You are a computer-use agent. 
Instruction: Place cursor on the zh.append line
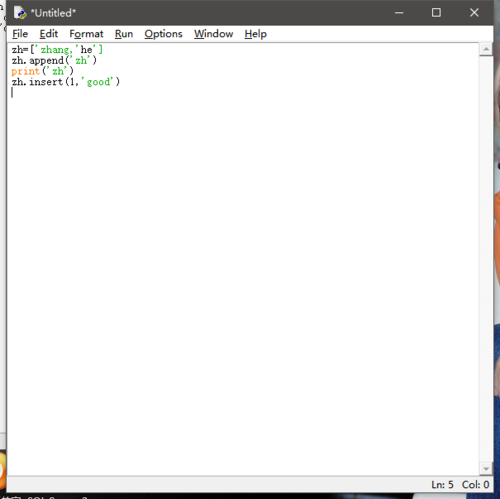pyautogui.click(x=54, y=60)
